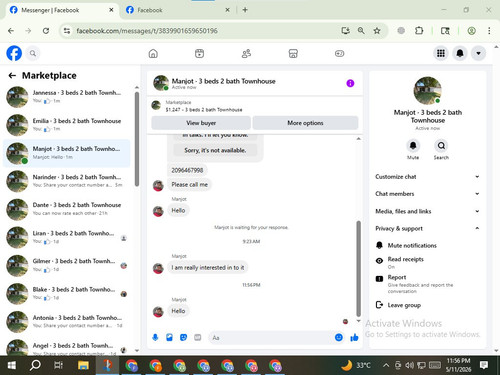Image resolution: width=500 pixels, height=375 pixels.
Task: Open a new browser tab
Action: pyautogui.click(x=245, y=10)
